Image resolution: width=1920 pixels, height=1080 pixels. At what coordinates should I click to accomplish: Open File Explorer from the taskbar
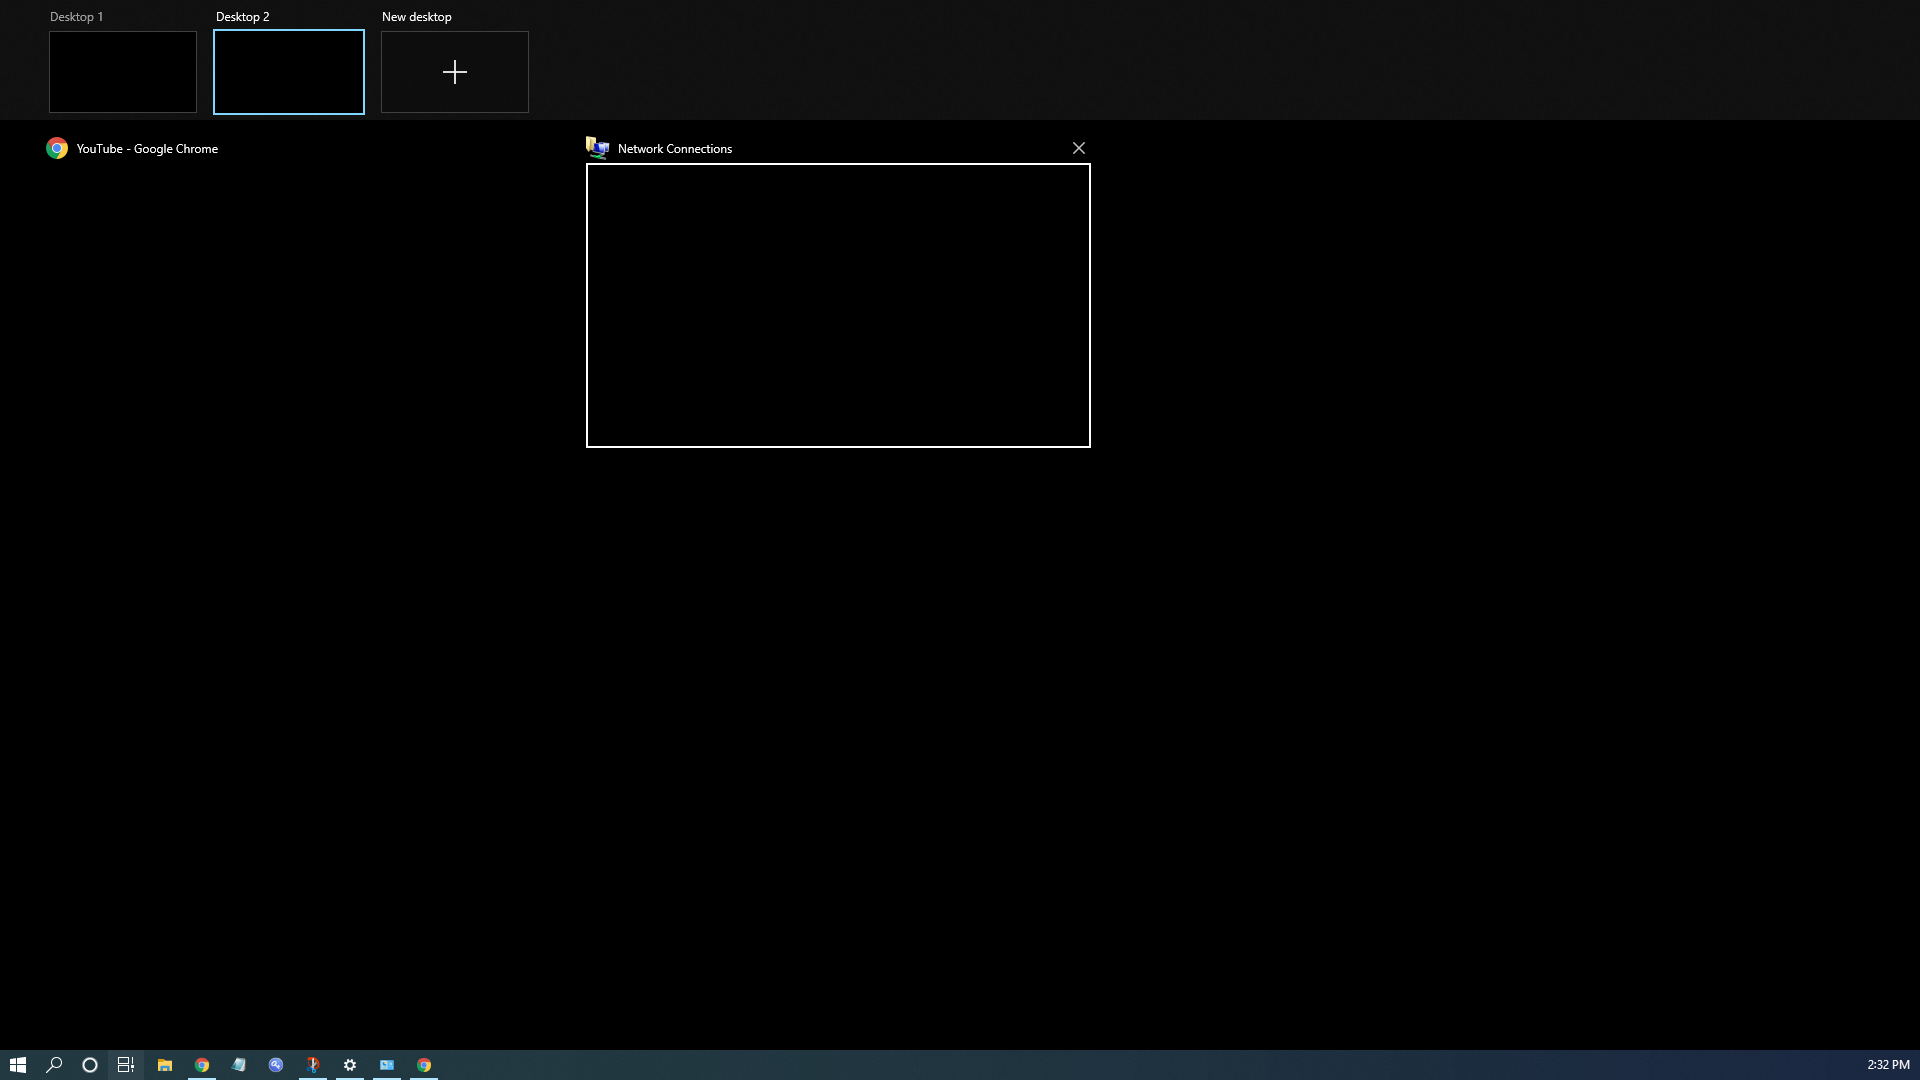coord(165,1065)
